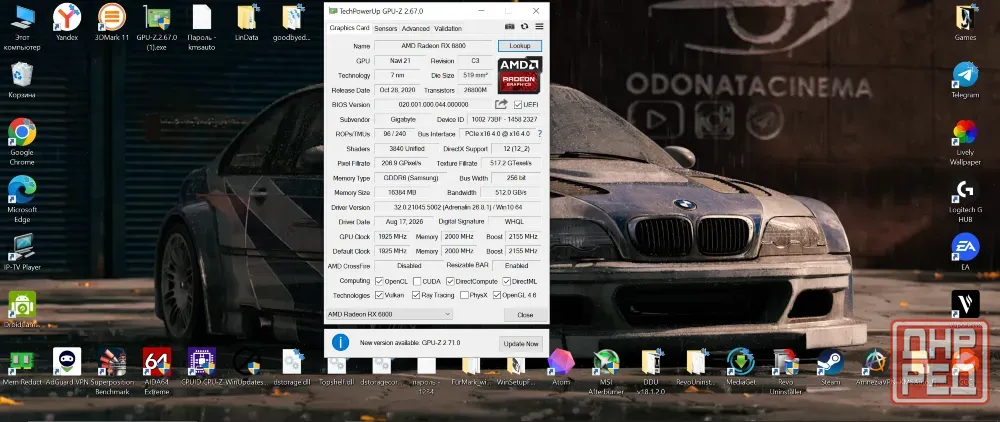
Task: Open the Telegram desktop shortcut
Action: pos(965,80)
